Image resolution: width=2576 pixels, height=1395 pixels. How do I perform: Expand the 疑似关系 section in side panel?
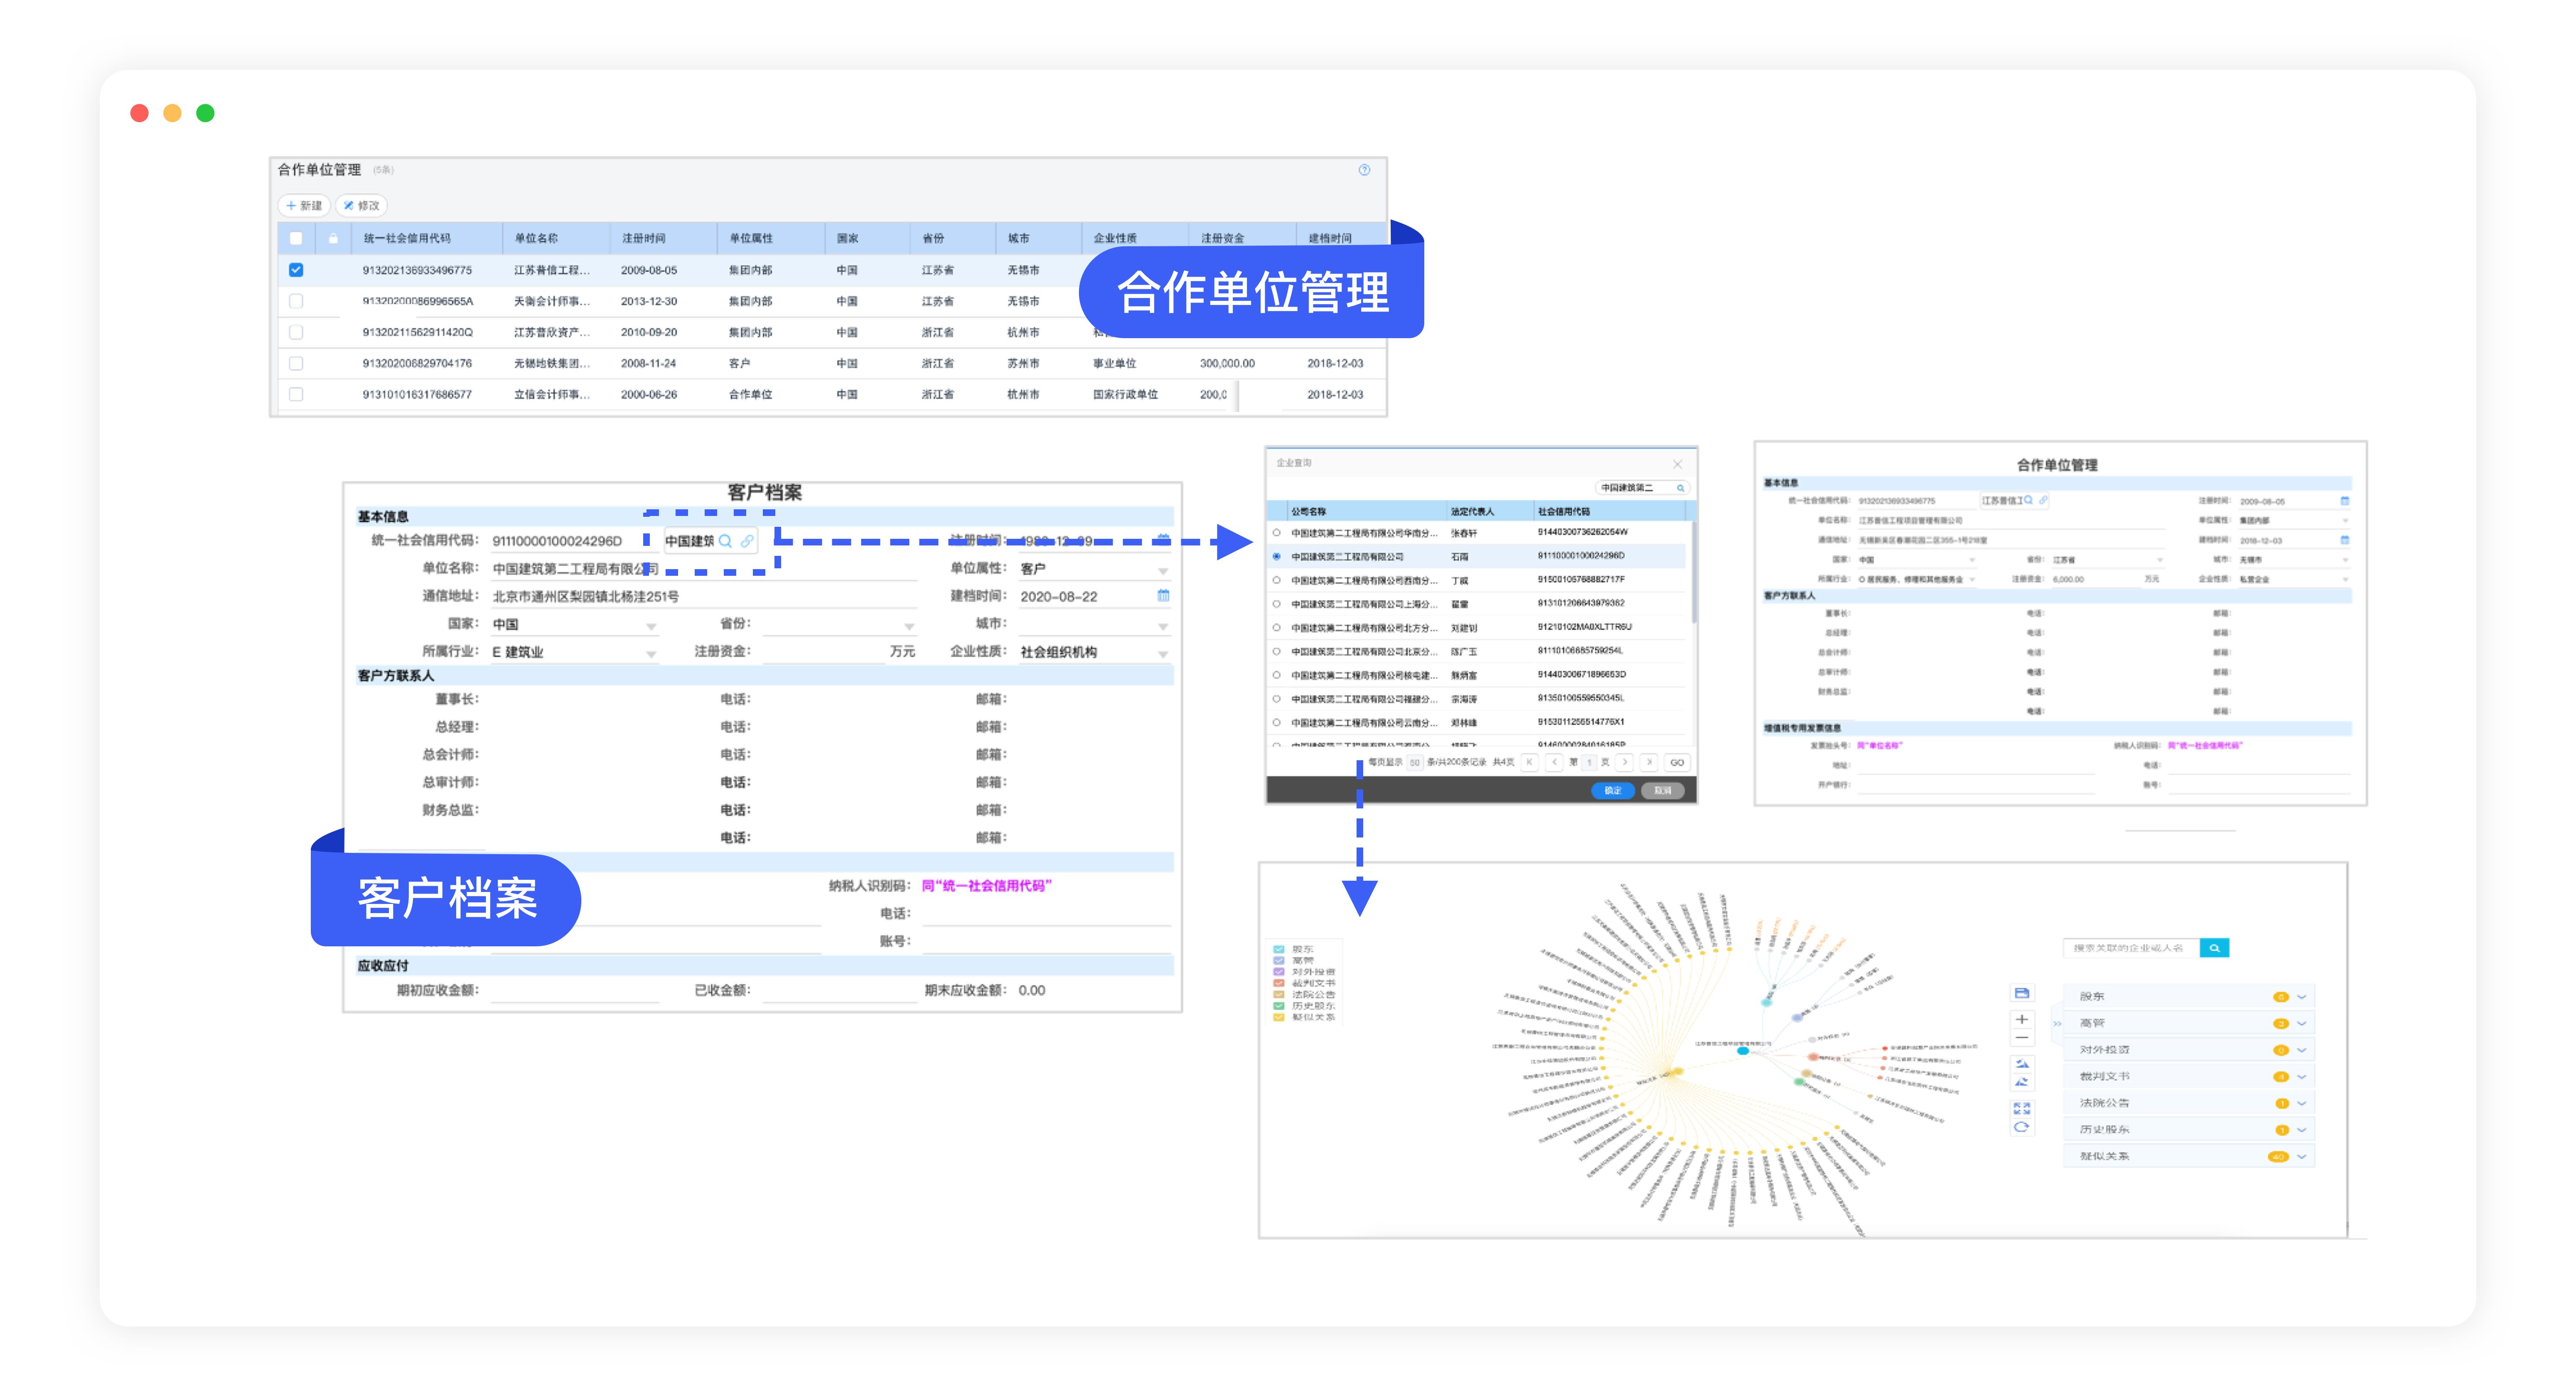[x=2302, y=1156]
